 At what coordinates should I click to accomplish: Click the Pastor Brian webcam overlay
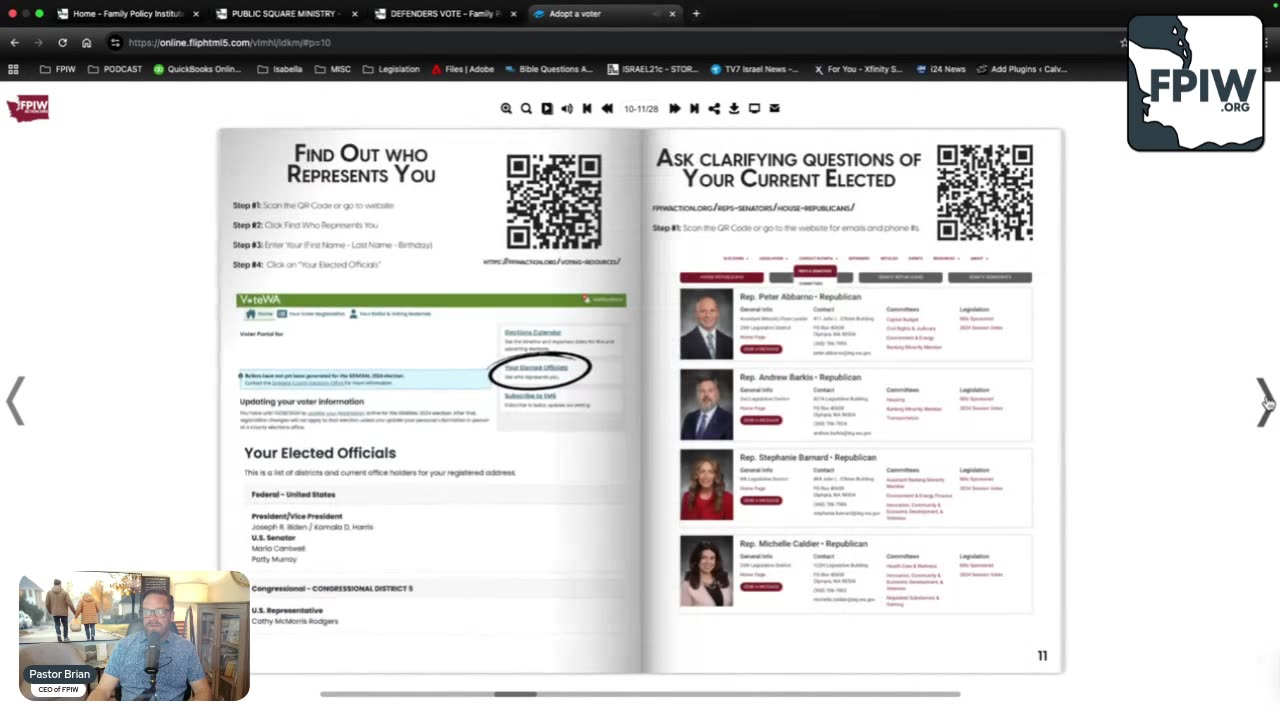134,636
